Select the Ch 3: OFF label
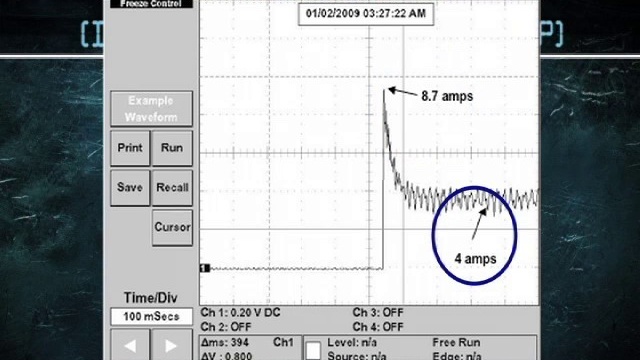Screen dimensions: 640x360 pos(378,313)
